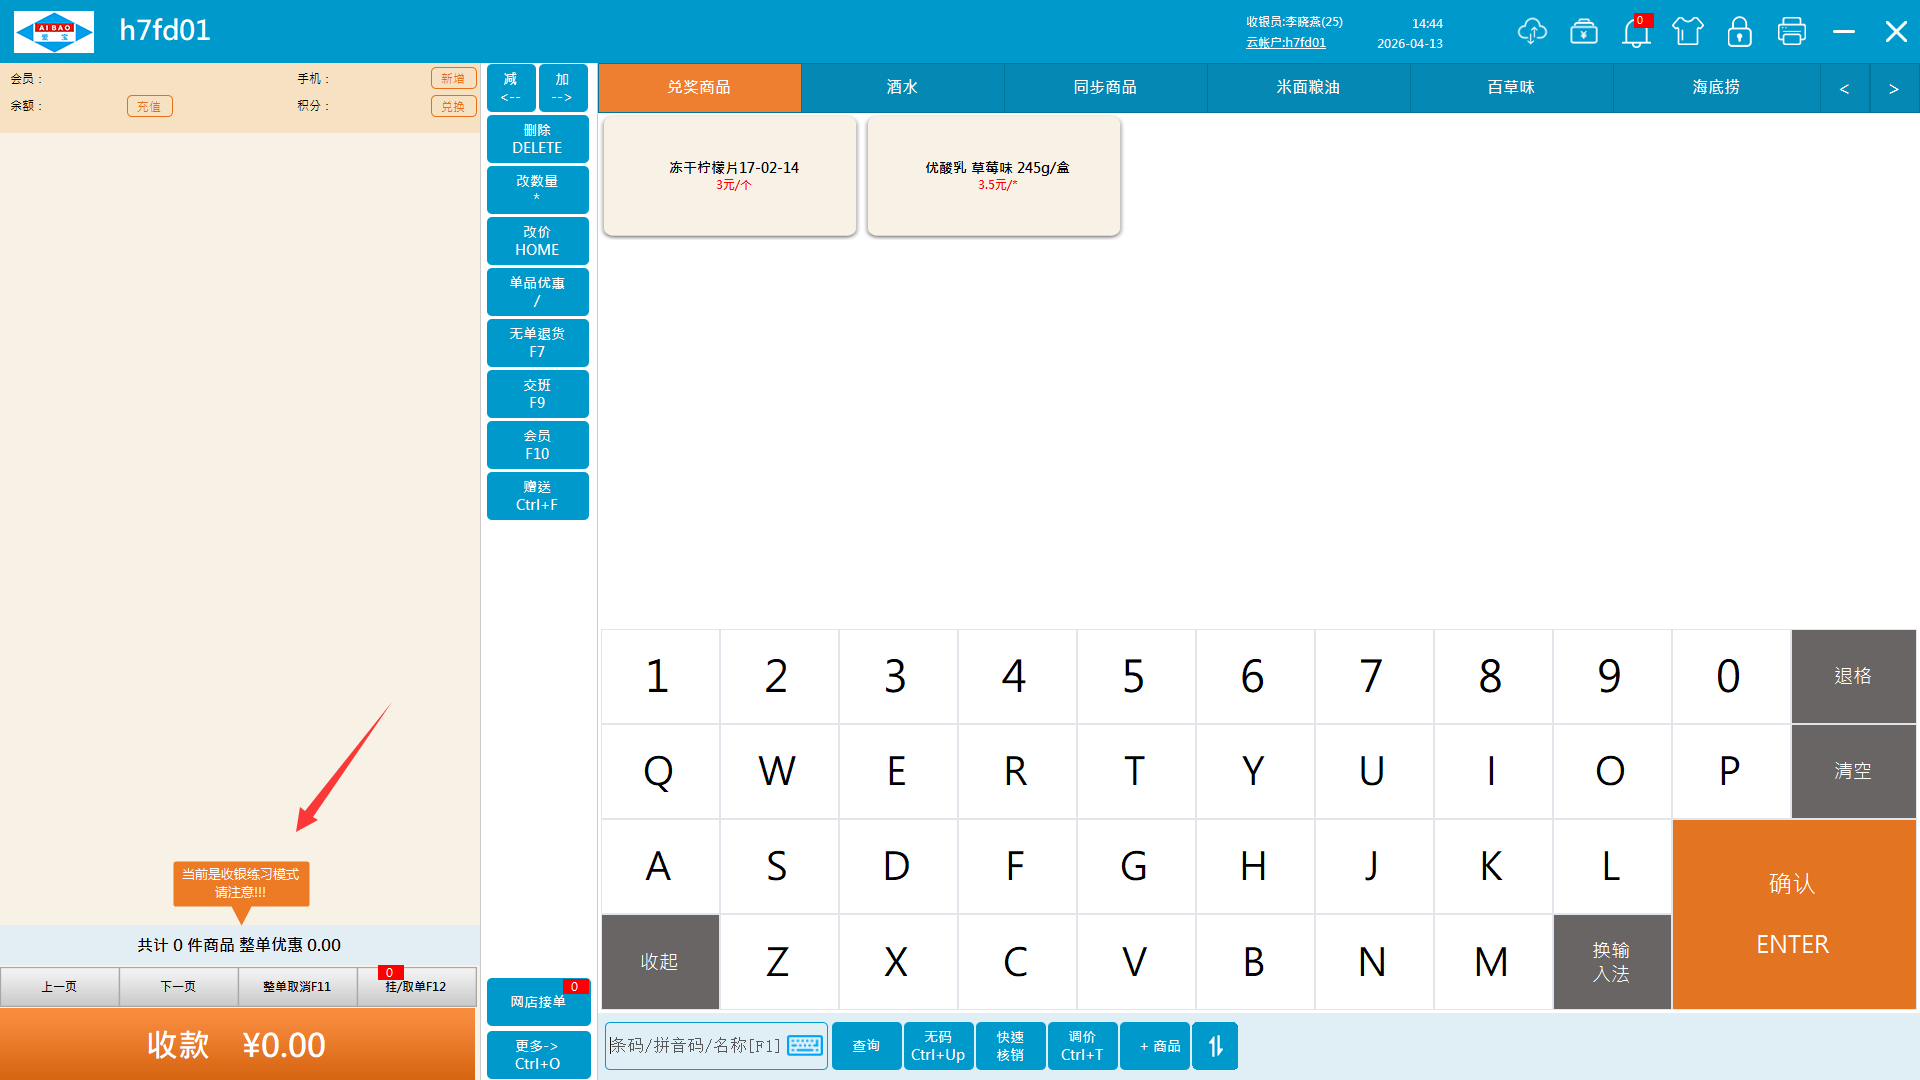Click the shirt skin theme icon

click(1687, 31)
